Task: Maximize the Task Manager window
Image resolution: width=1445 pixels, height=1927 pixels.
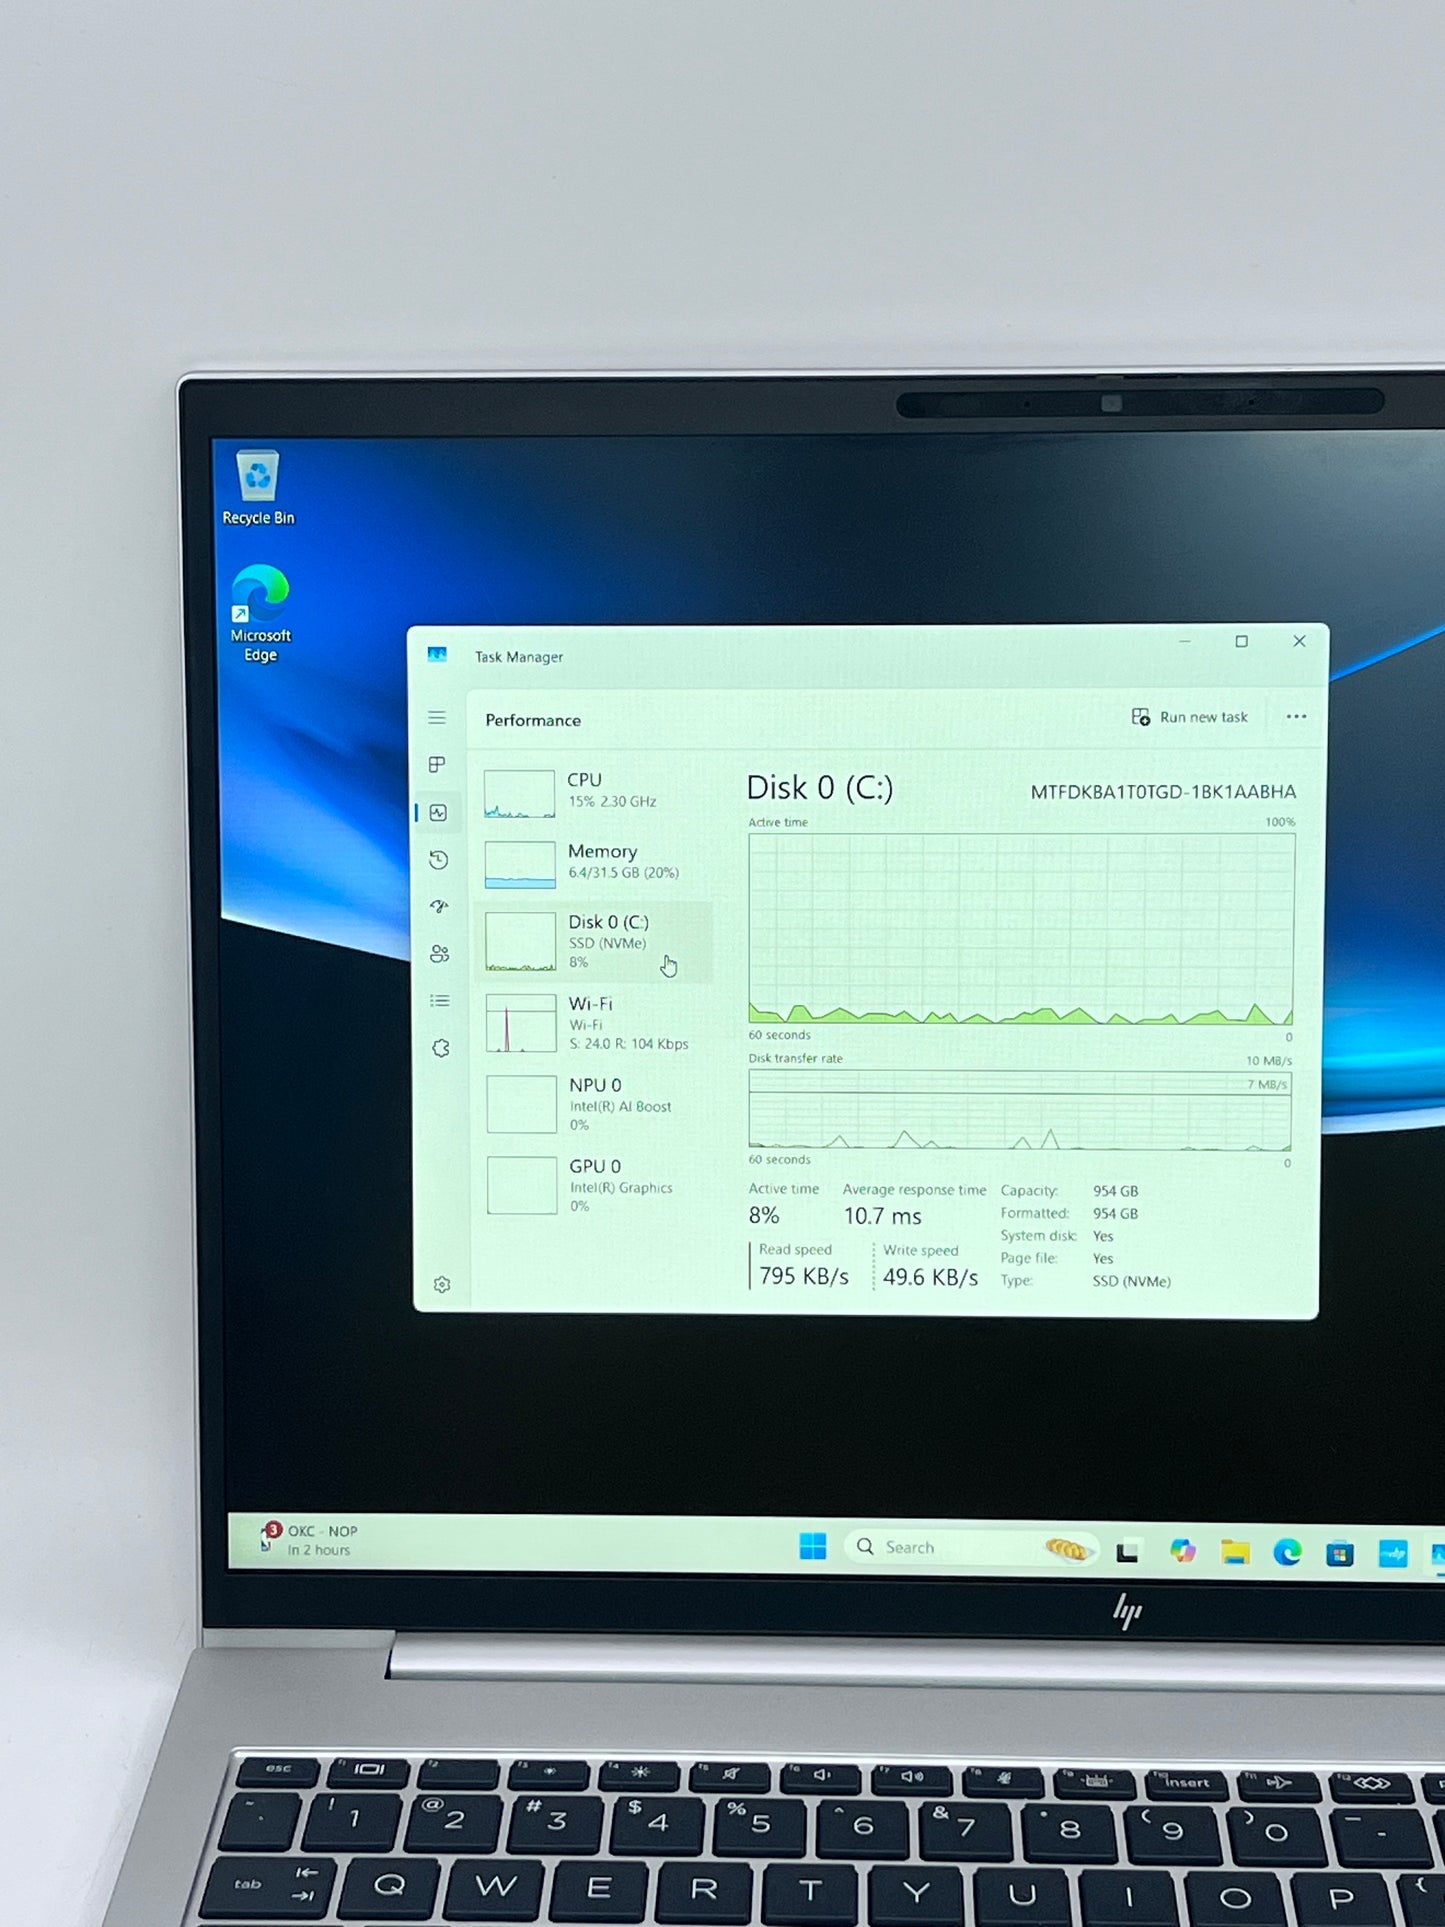Action: (x=1241, y=641)
